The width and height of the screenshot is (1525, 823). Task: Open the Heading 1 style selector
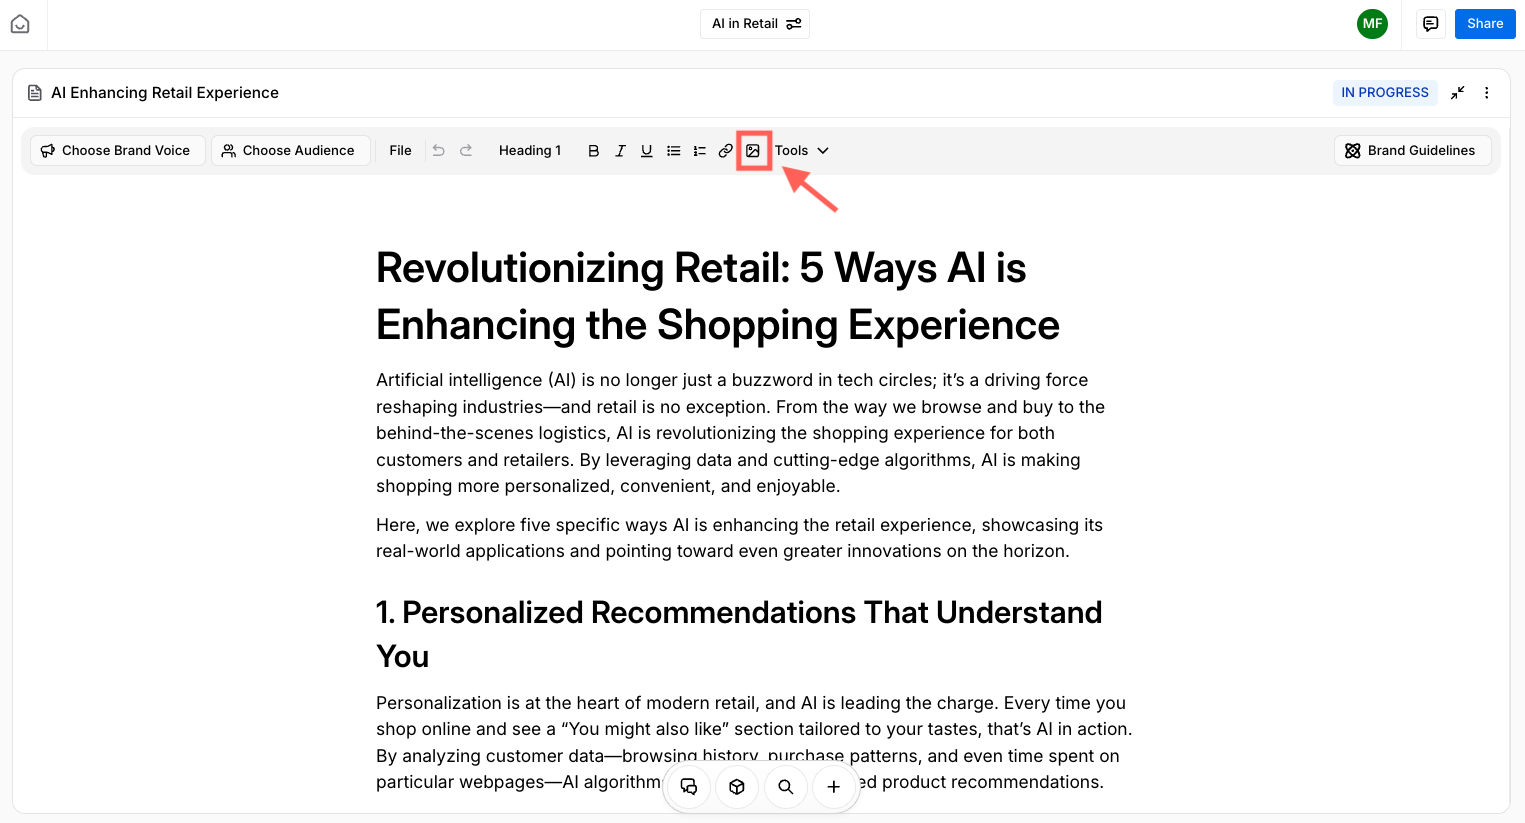coord(530,150)
